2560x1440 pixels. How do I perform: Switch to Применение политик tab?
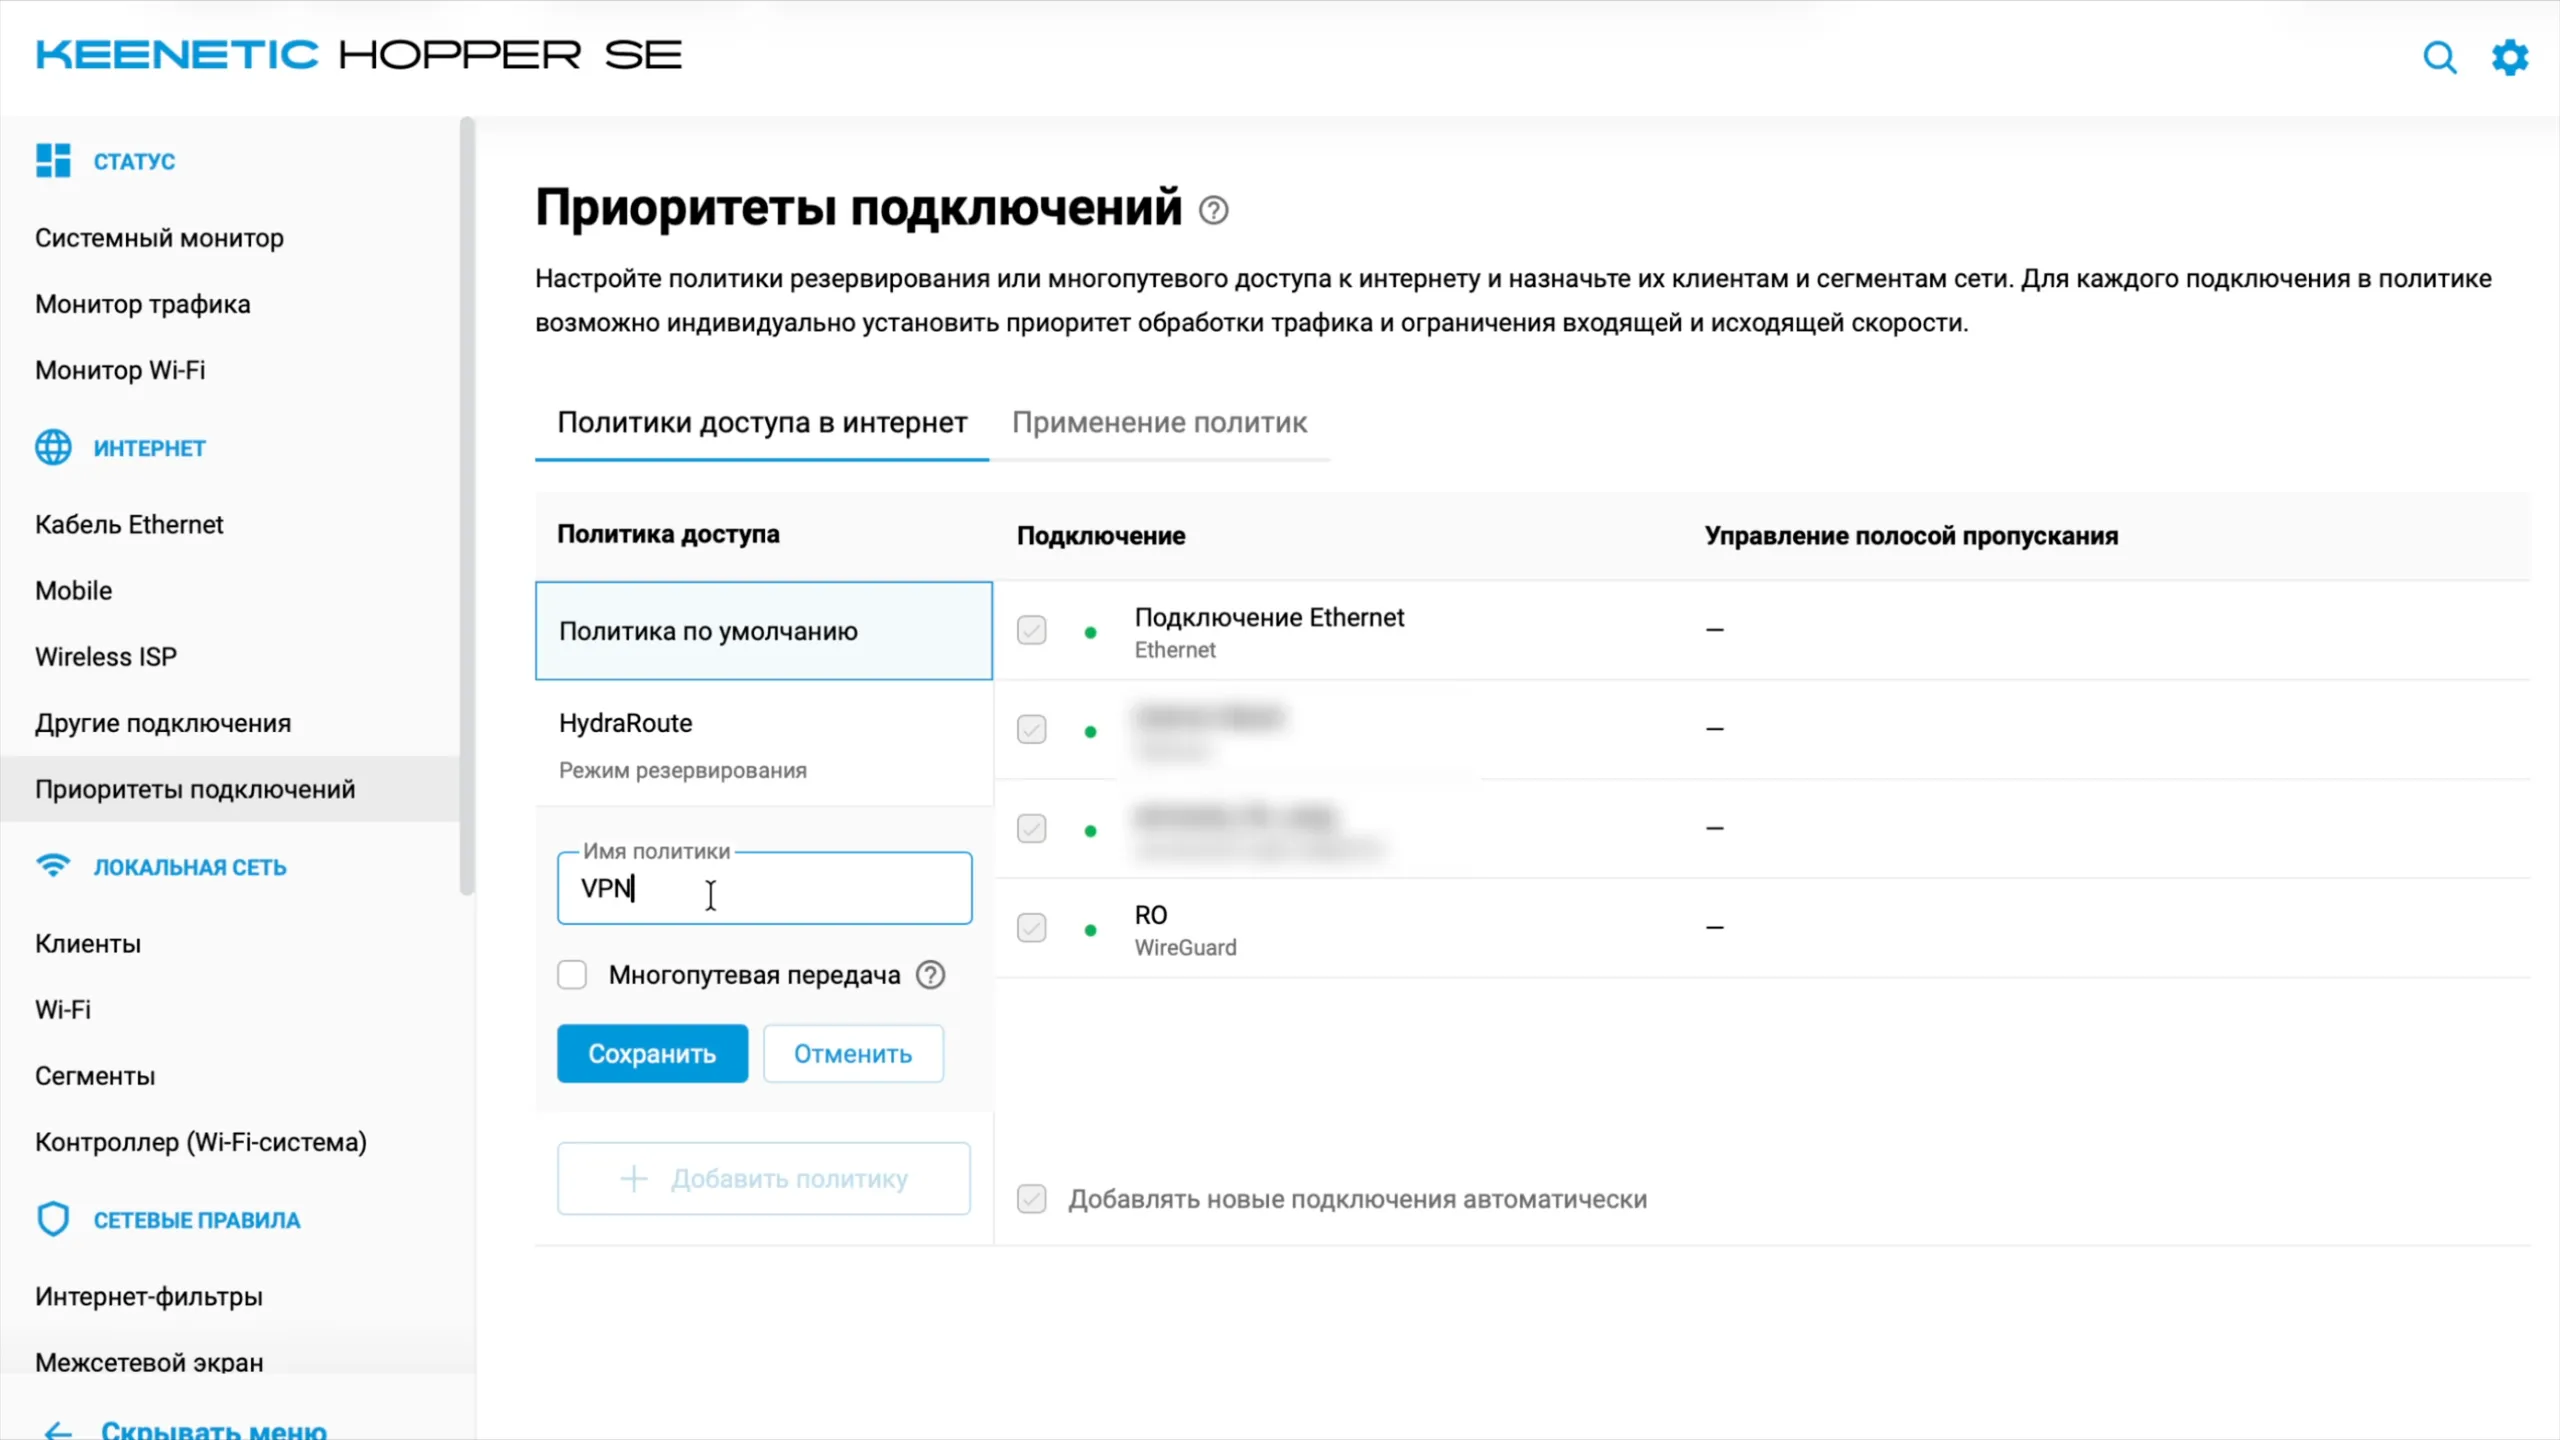[1159, 423]
